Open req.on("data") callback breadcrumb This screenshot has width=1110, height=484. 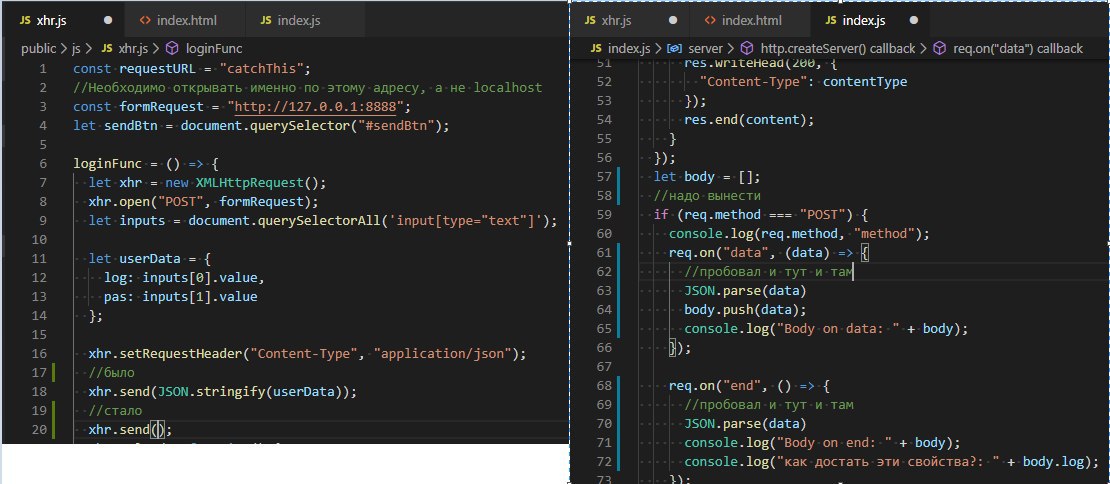pyautogui.click(x=1018, y=48)
